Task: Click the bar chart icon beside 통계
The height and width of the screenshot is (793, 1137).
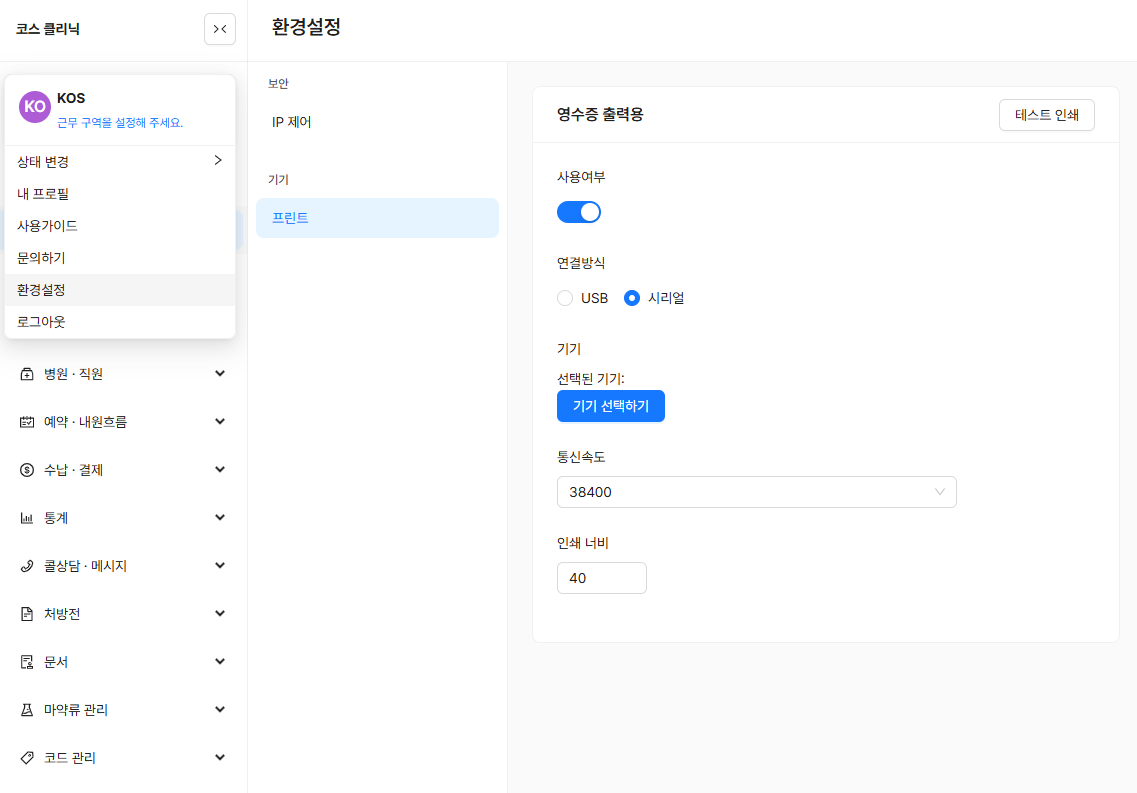Action: click(27, 518)
